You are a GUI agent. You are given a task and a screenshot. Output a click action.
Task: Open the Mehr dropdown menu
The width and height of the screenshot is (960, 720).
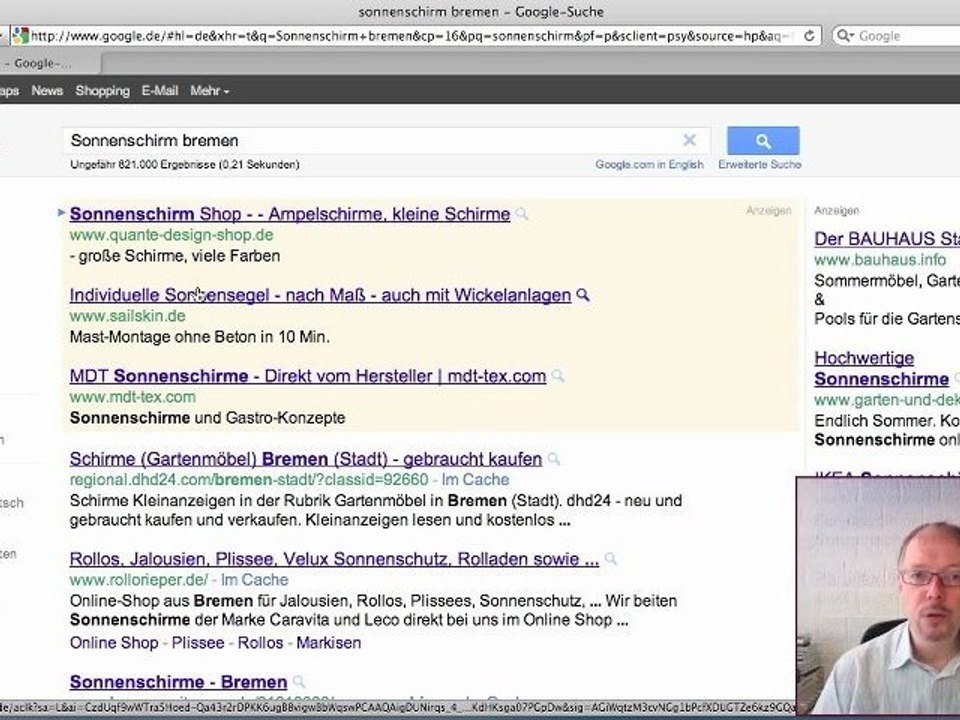tap(209, 91)
